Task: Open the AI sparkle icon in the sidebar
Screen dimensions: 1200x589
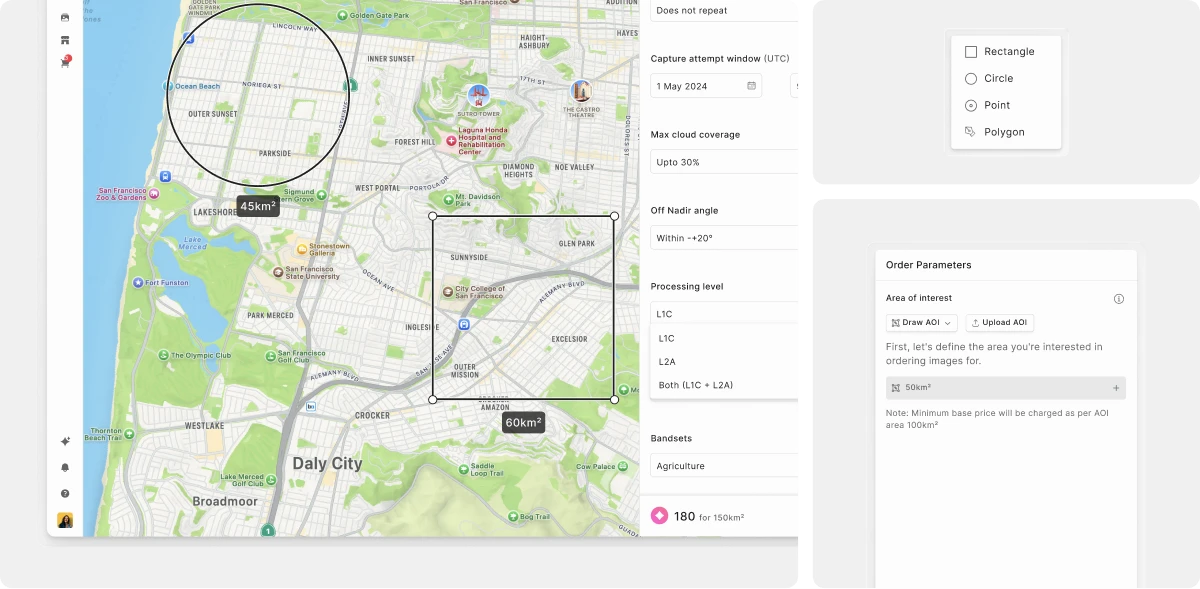Action: pyautogui.click(x=65, y=441)
